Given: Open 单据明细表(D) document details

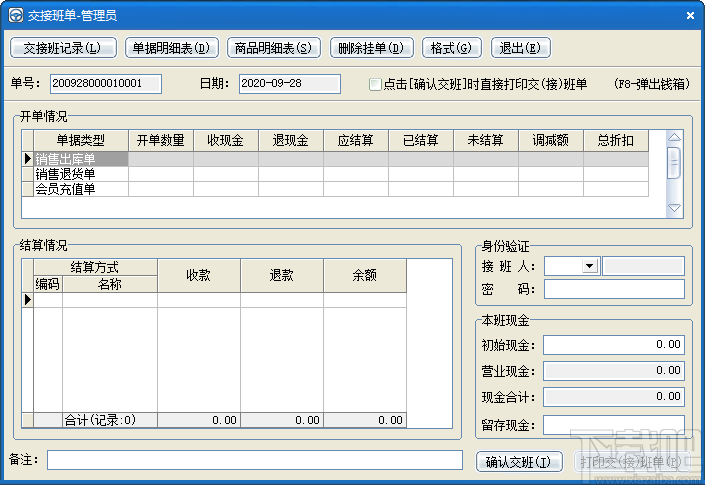Looking at the screenshot, I should click(172, 48).
